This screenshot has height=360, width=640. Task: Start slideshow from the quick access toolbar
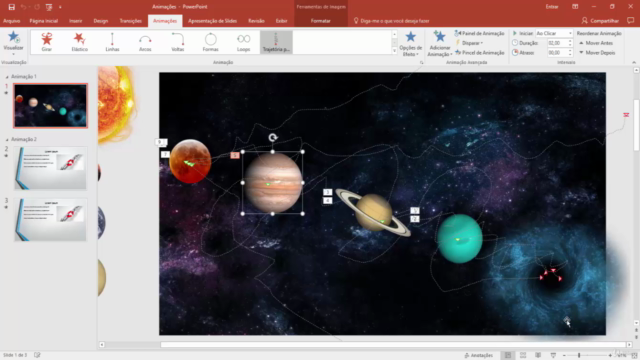pos(49,7)
